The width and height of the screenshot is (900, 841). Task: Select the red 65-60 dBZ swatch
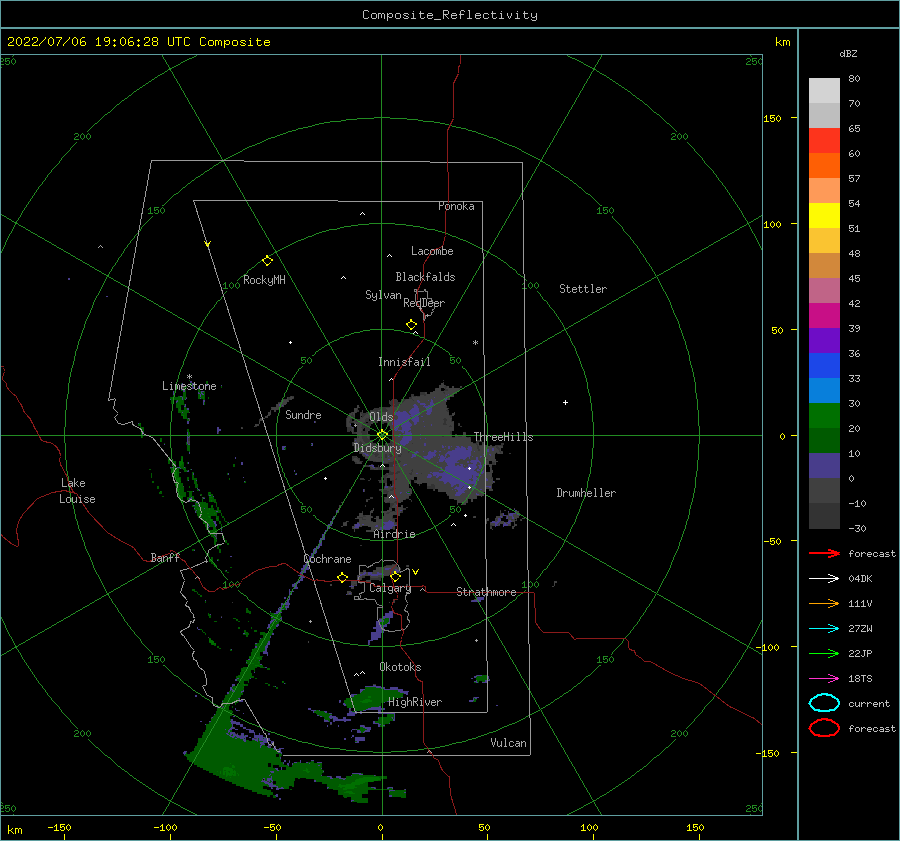coord(824,141)
